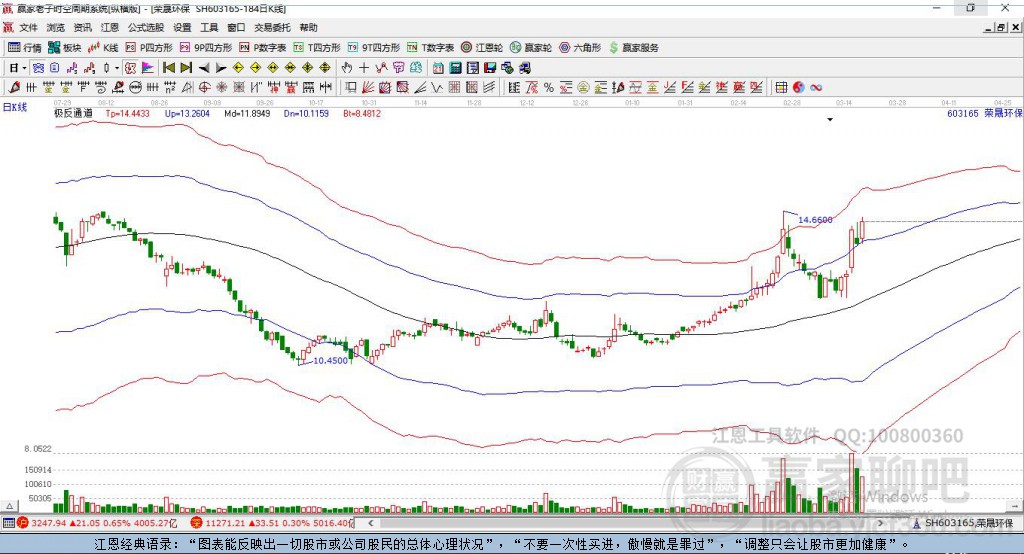Open the 窗口 menu
The width and height of the screenshot is (1024, 554).
tap(236, 27)
